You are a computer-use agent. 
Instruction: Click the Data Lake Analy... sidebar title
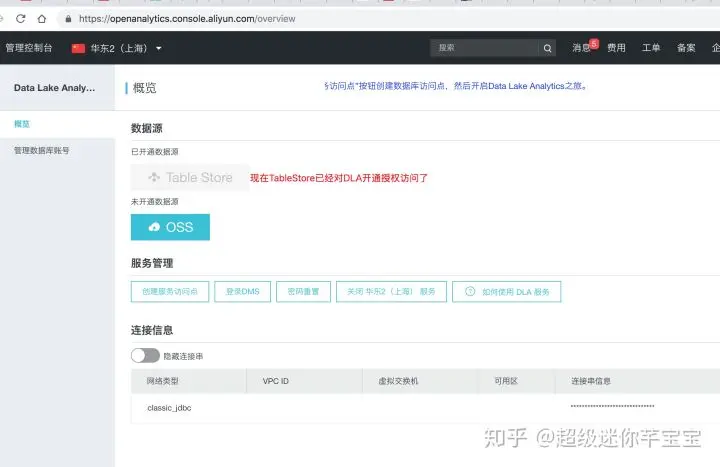tap(55, 88)
